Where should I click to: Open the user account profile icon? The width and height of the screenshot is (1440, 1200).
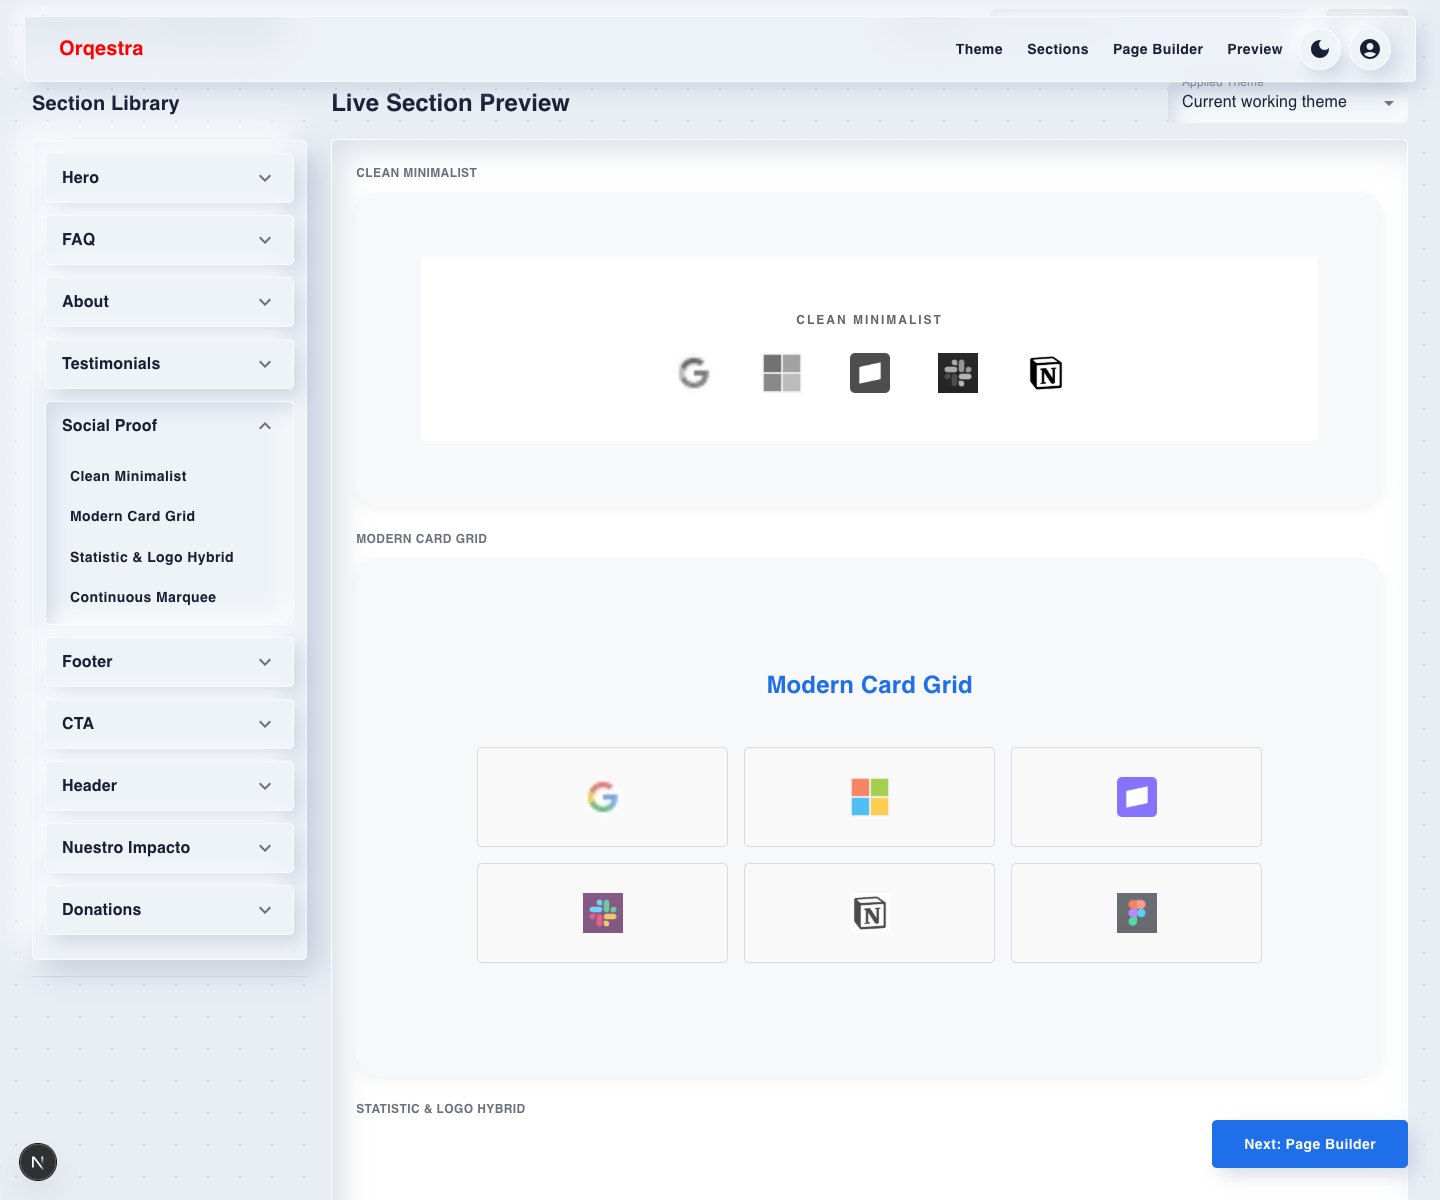tap(1370, 49)
